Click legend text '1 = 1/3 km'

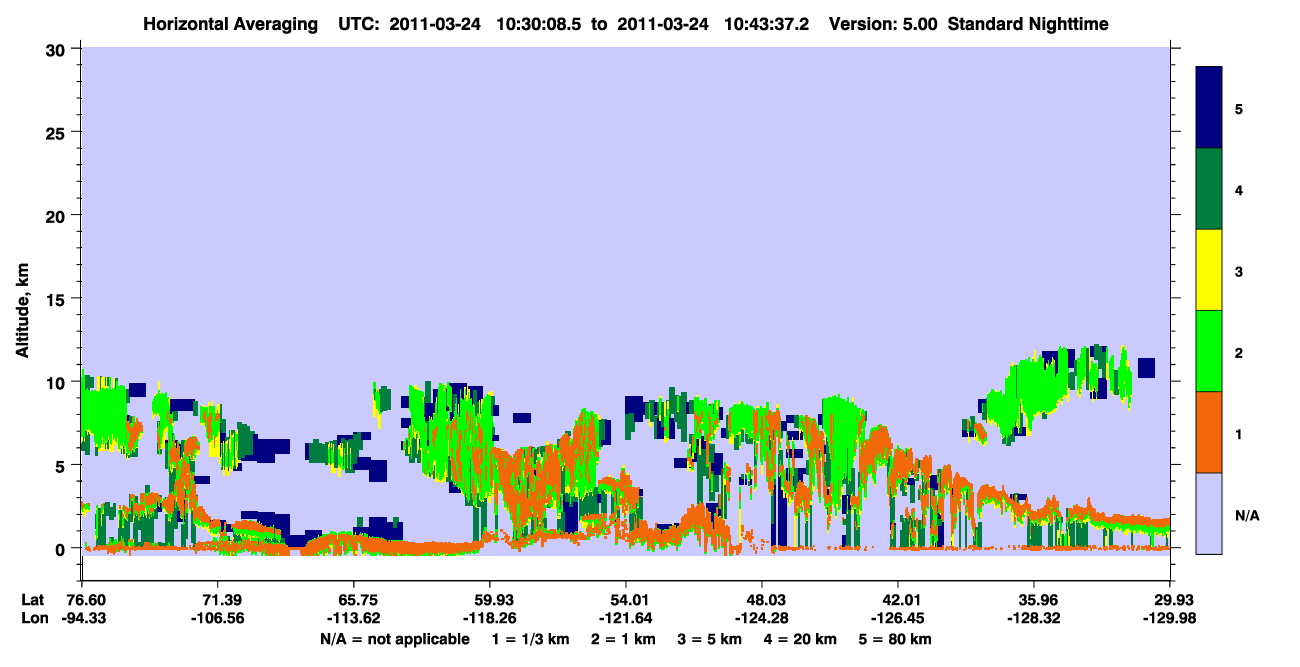click(530, 639)
